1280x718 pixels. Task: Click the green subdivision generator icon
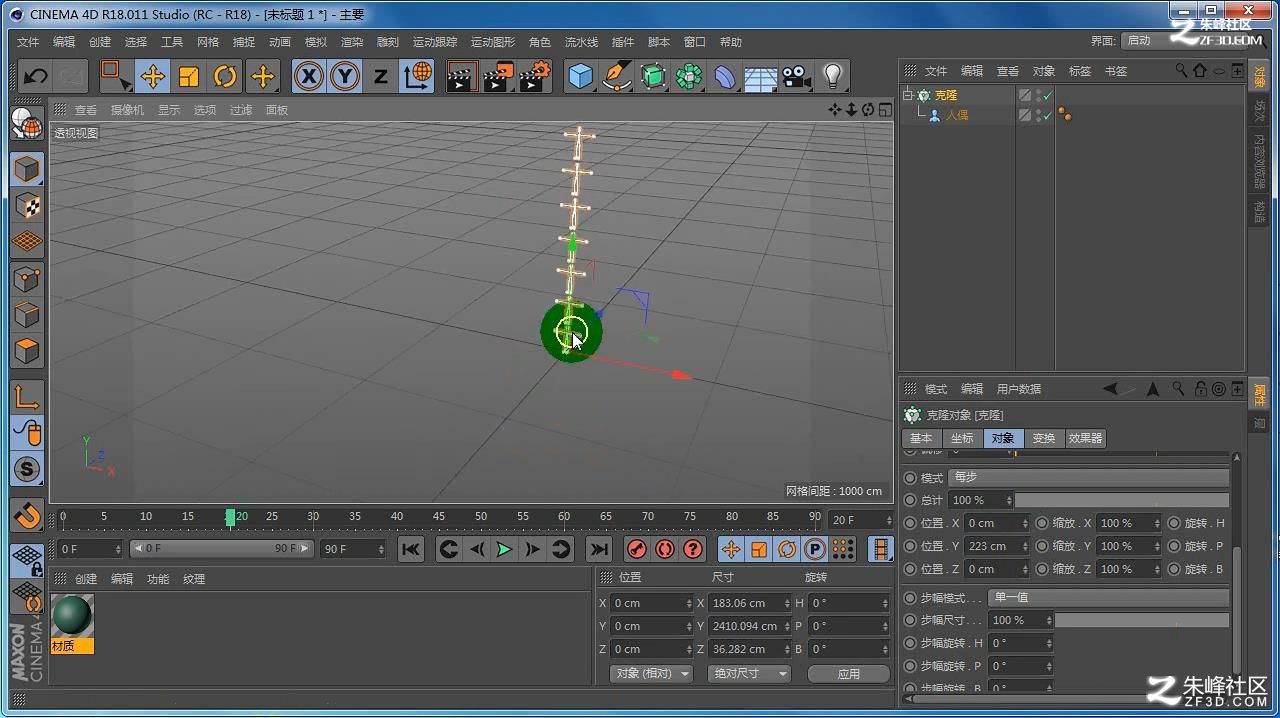pyautogui.click(x=653, y=76)
